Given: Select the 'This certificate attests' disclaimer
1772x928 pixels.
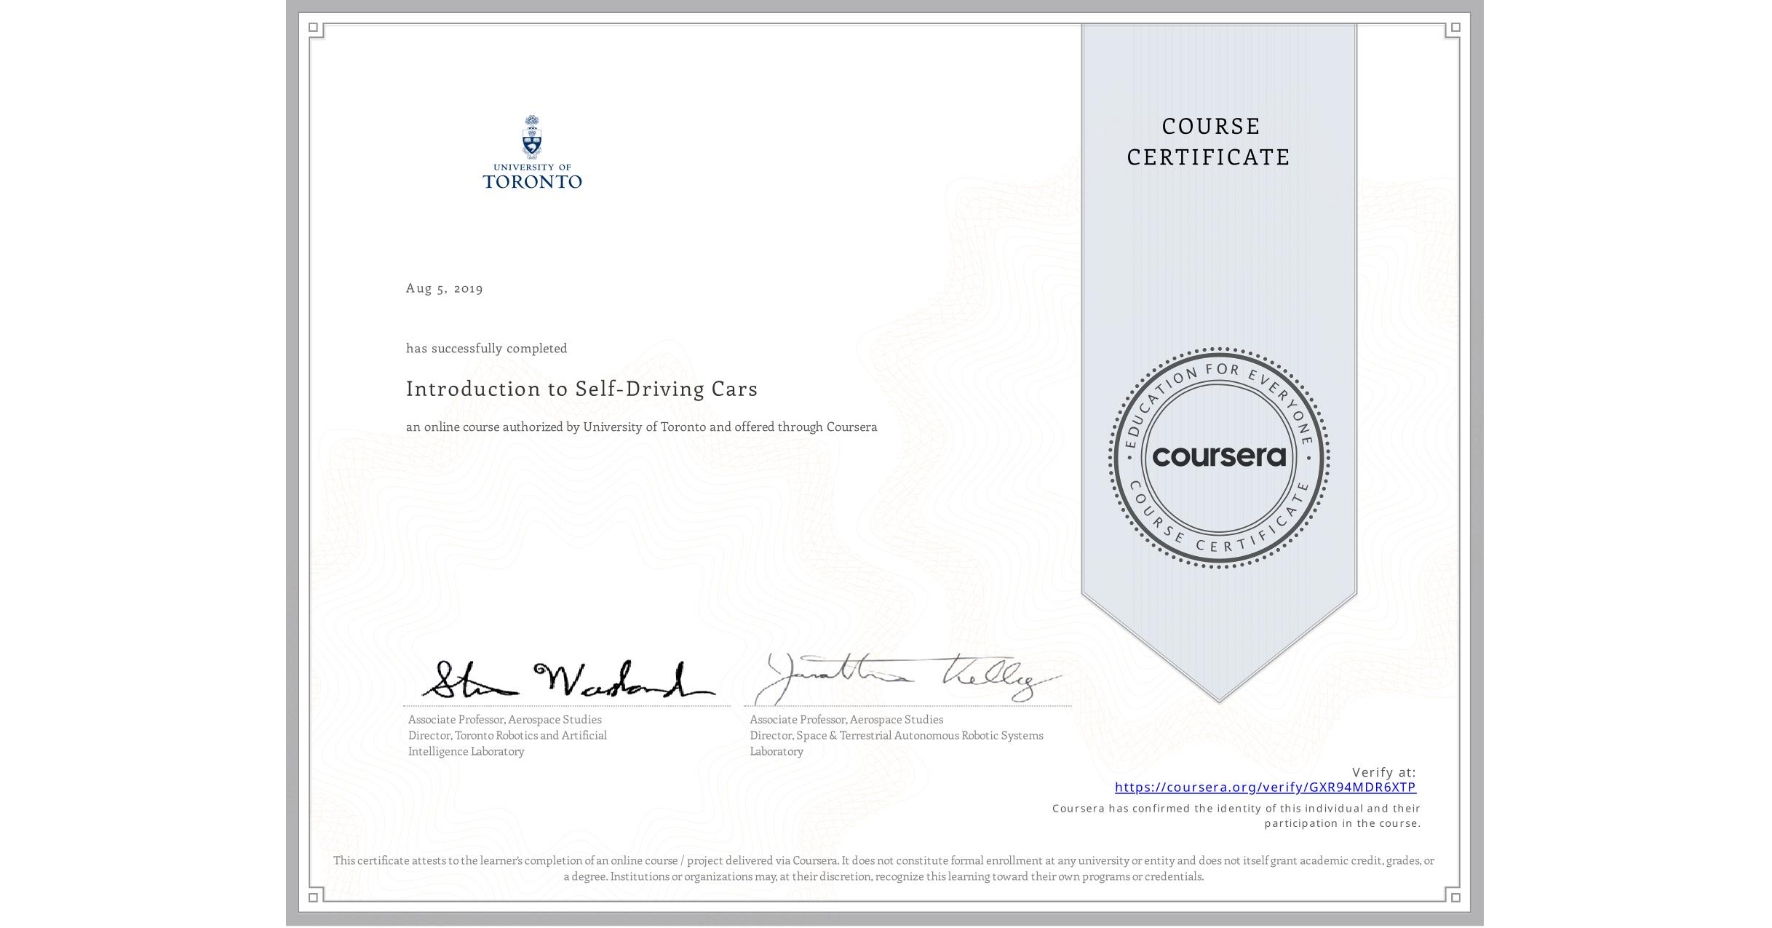Looking at the screenshot, I should 884,868.
